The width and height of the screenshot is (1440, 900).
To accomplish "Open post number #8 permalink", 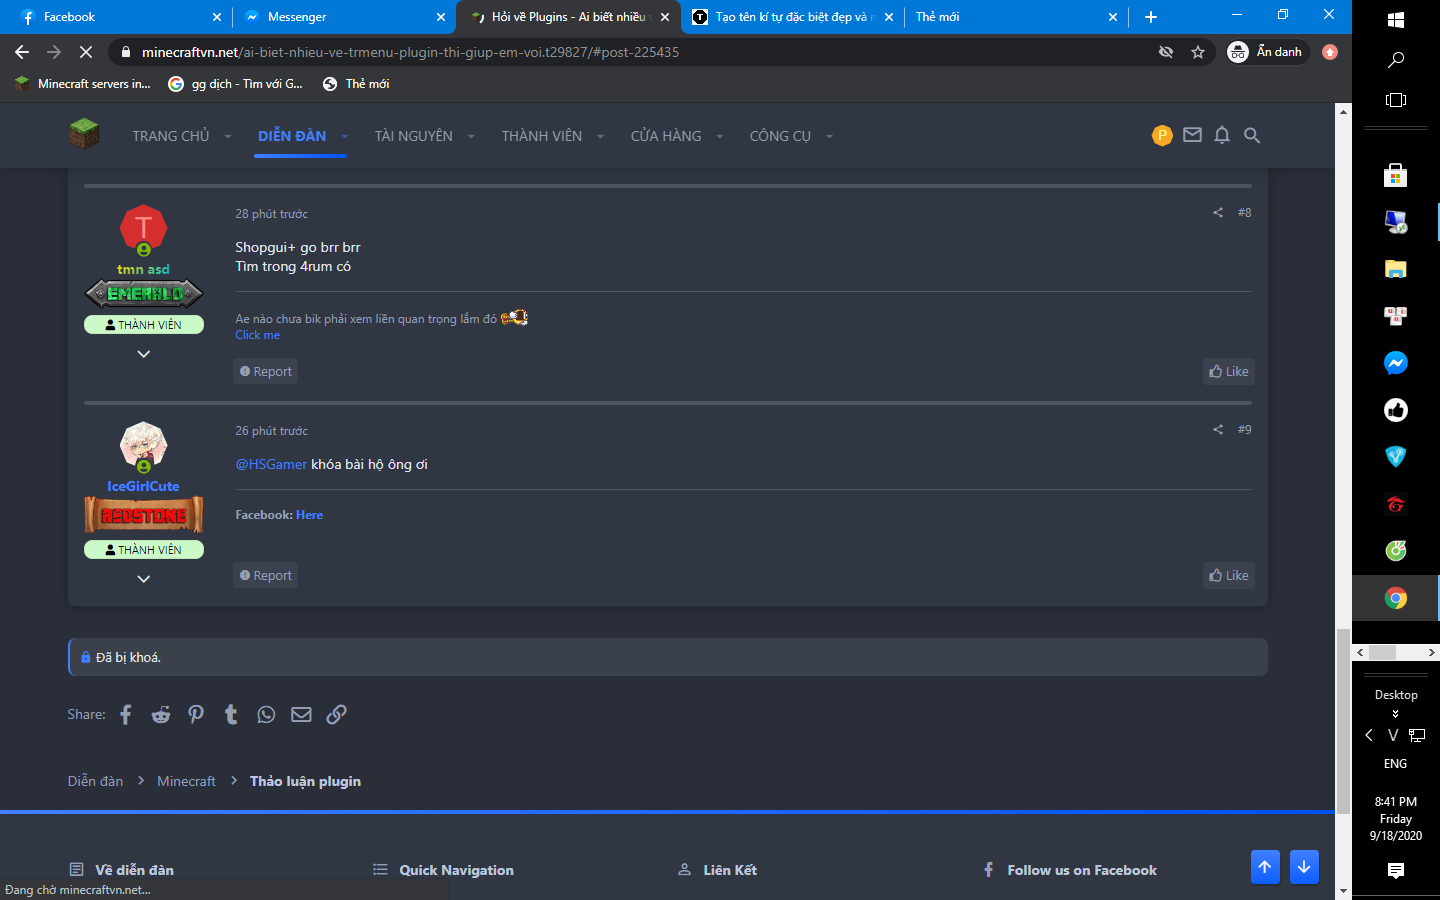I will [1244, 212].
